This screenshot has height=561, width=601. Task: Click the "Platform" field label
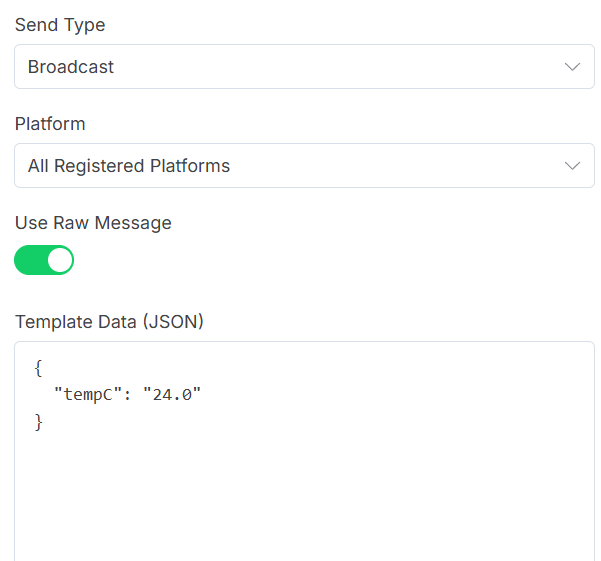(x=50, y=124)
